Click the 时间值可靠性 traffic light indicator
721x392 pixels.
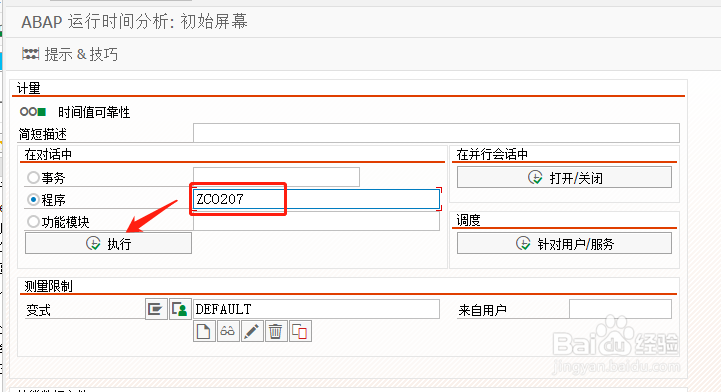pos(33,112)
